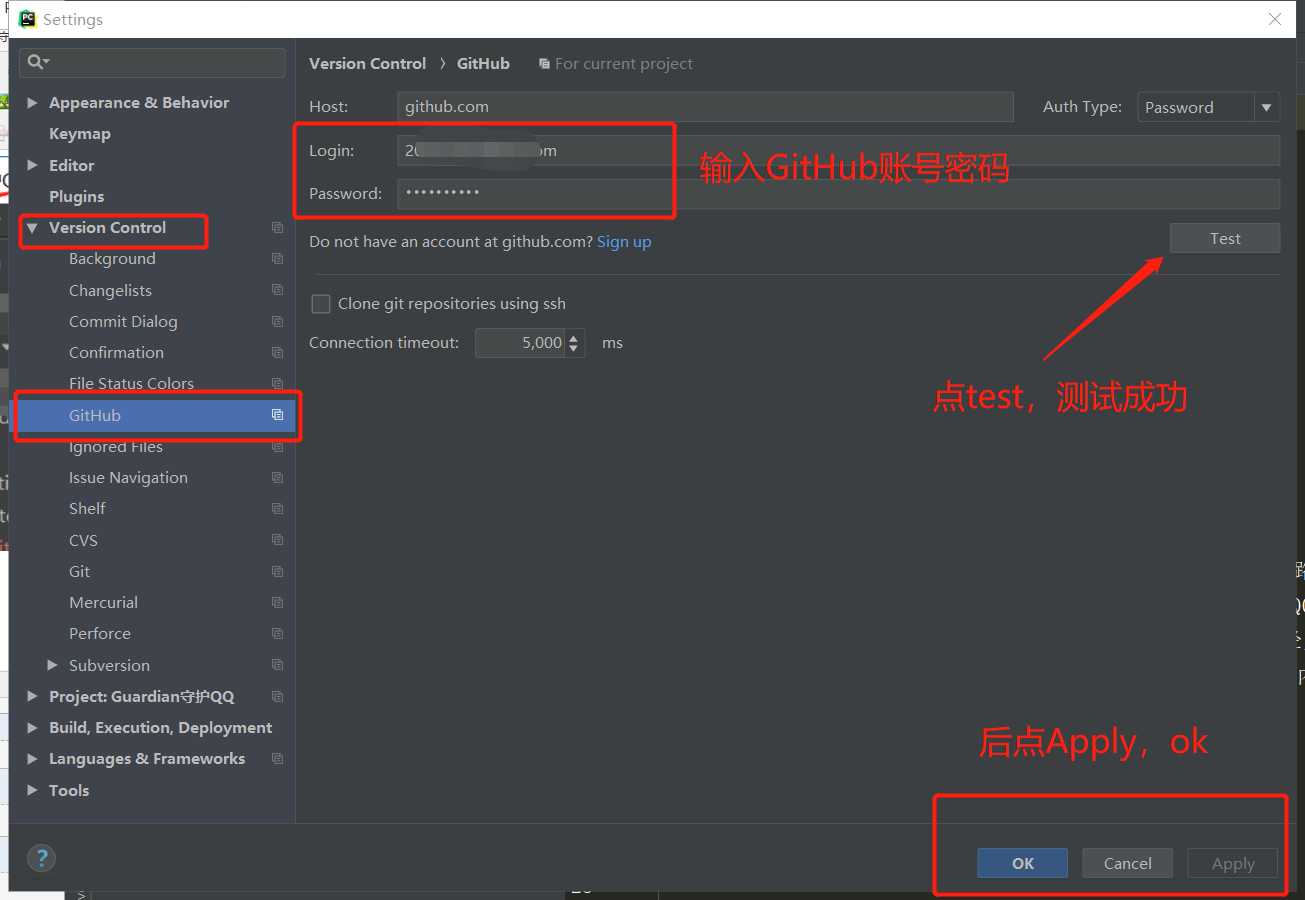Follow the 'Sign up' link
This screenshot has height=900, width=1305.
[624, 242]
